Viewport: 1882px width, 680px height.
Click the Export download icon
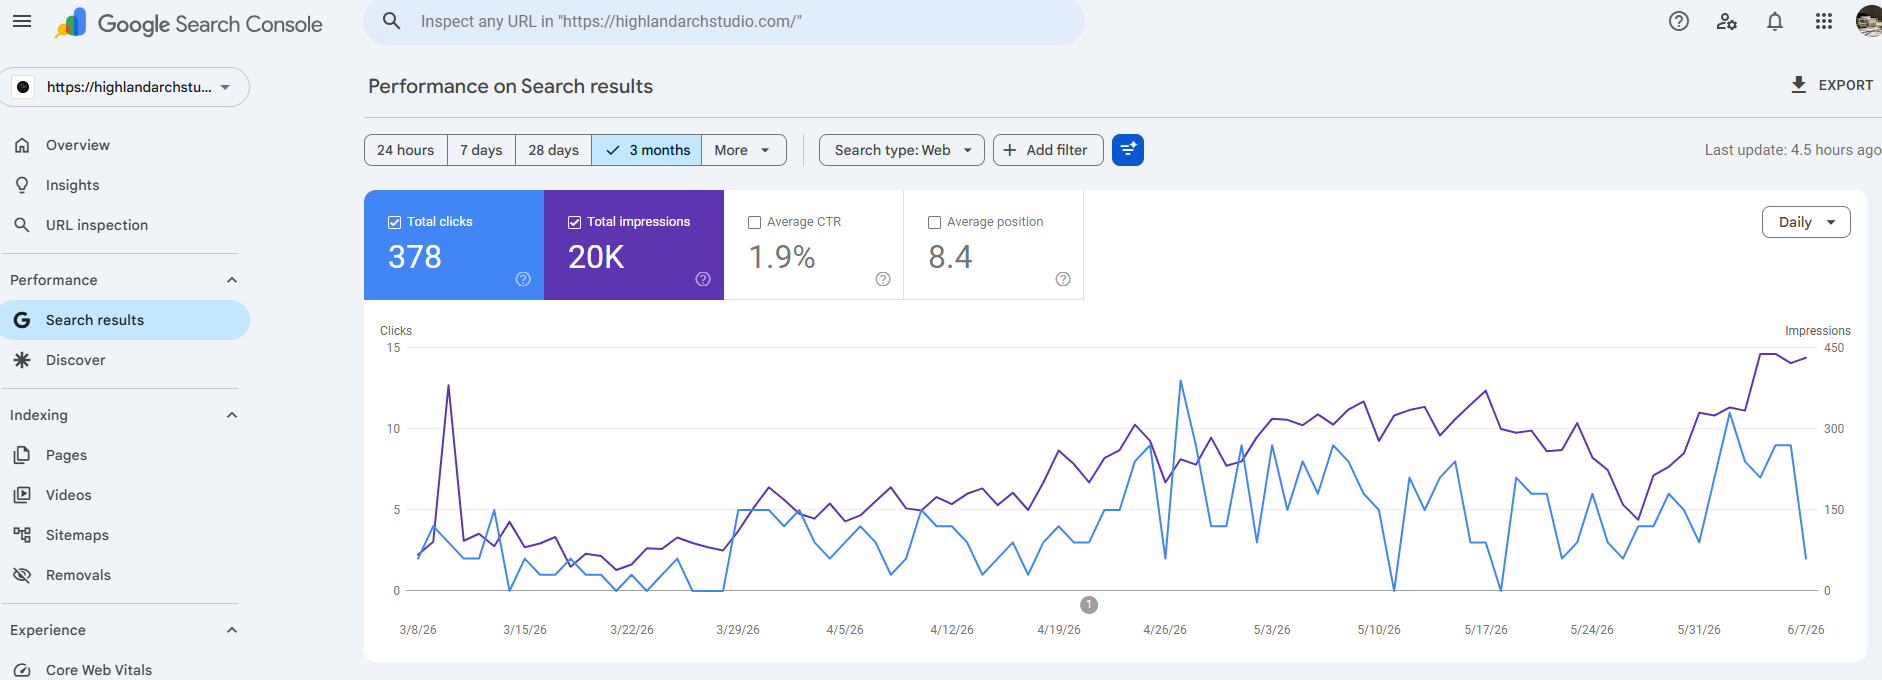pos(1799,85)
